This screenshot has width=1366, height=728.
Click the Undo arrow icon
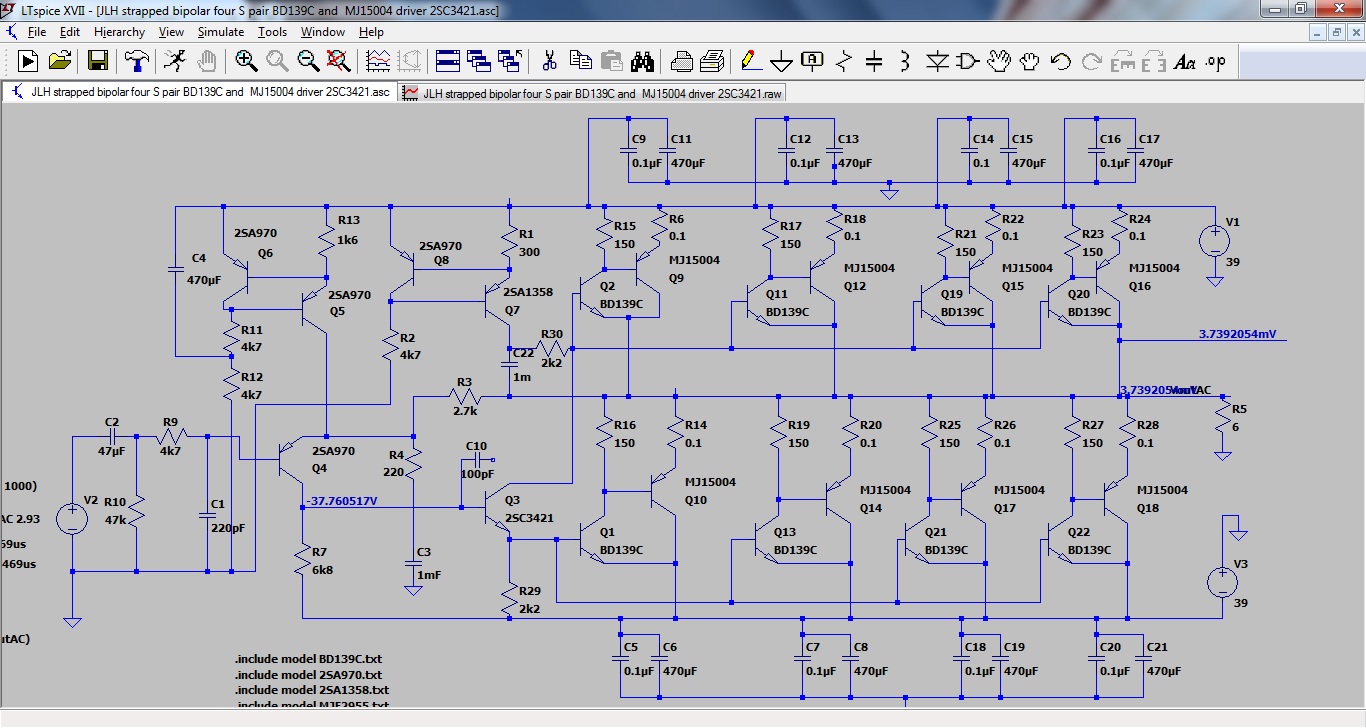(x=1060, y=61)
